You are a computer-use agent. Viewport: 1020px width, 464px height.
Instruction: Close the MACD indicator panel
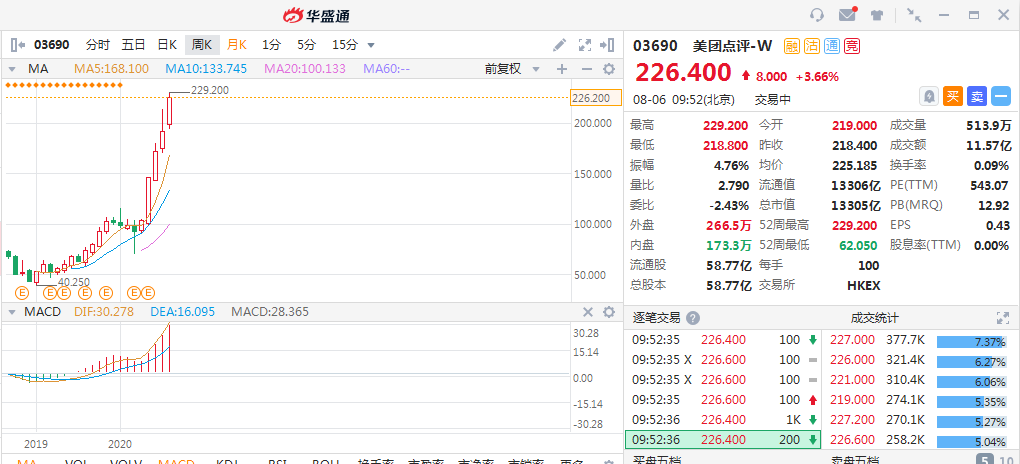(x=587, y=312)
